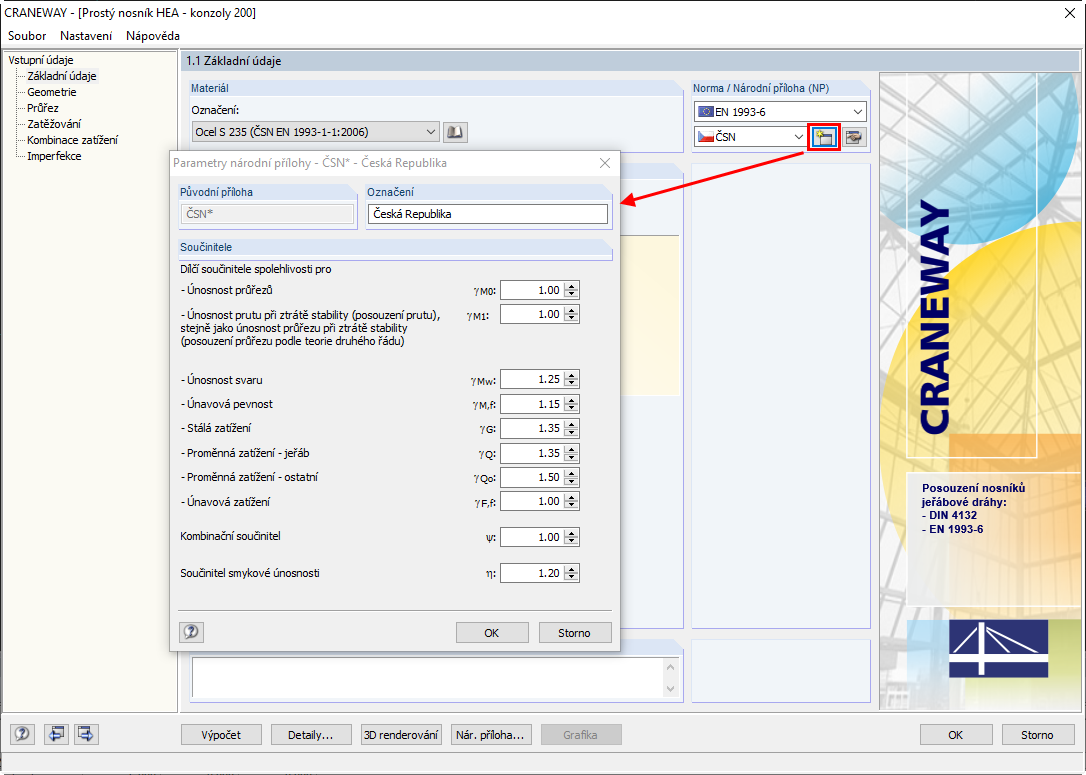Adjust the γQo spinner arrows
Image resolution: width=1086 pixels, height=775 pixels.
pos(571,477)
